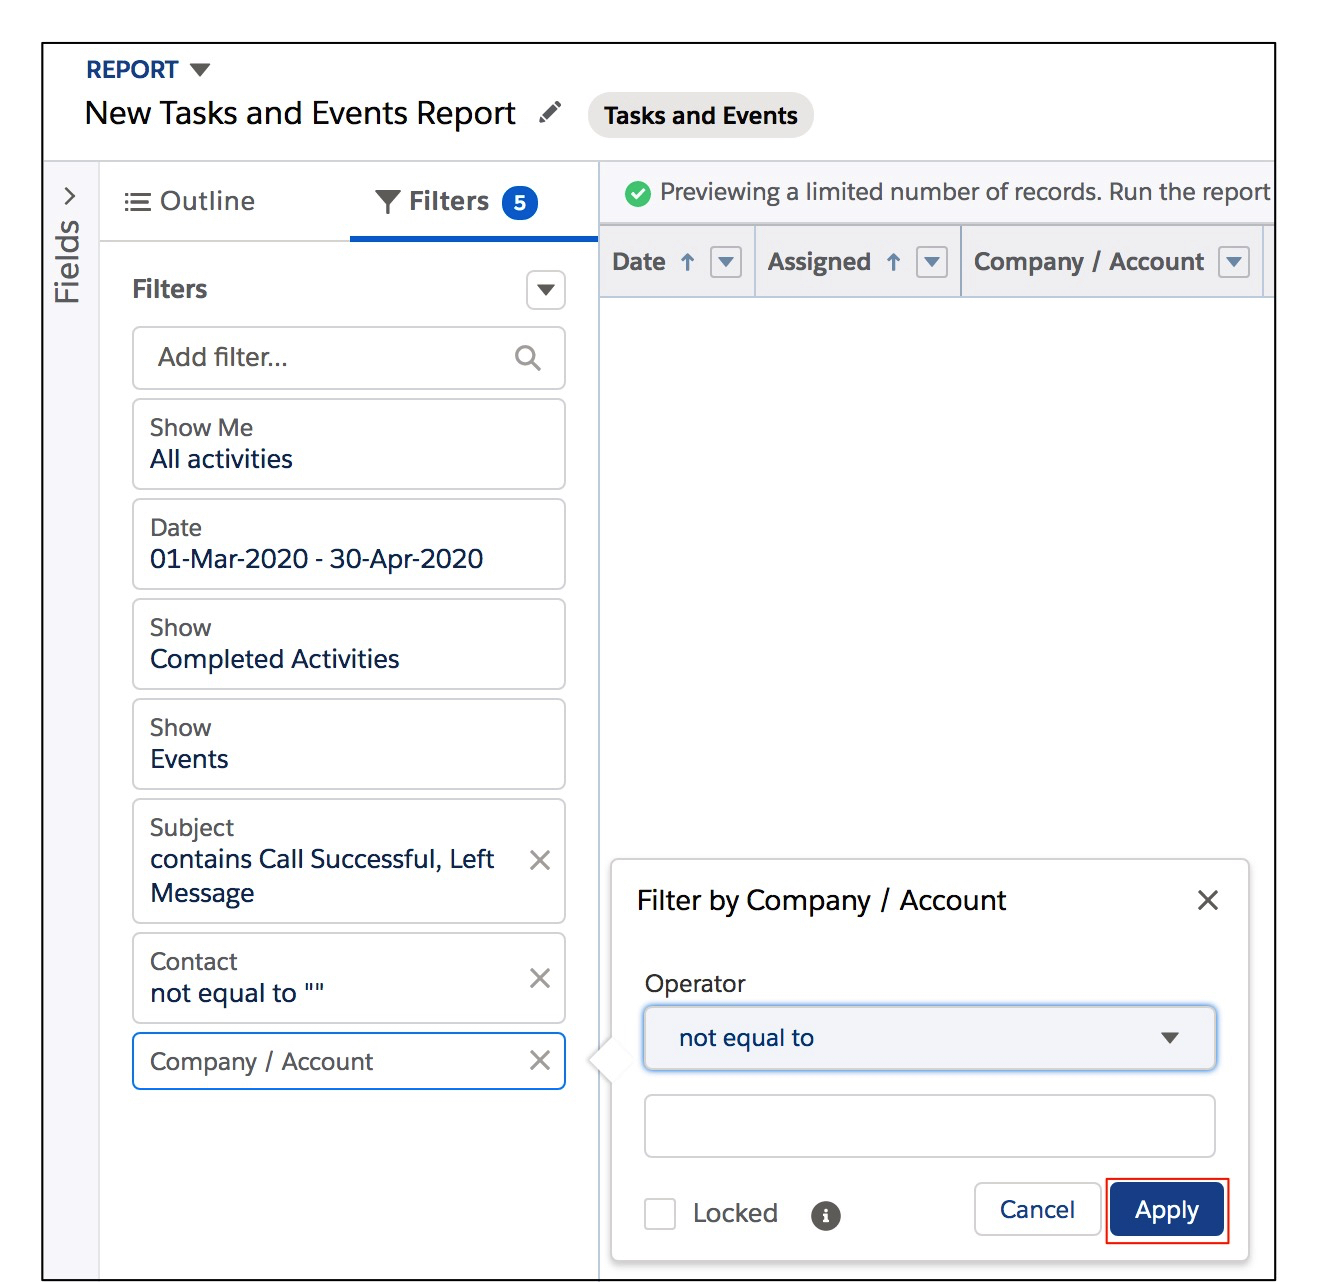Screen dimensions: 1318x1282
Task: Open the Operator dropdown showing not equal to
Action: click(929, 1038)
